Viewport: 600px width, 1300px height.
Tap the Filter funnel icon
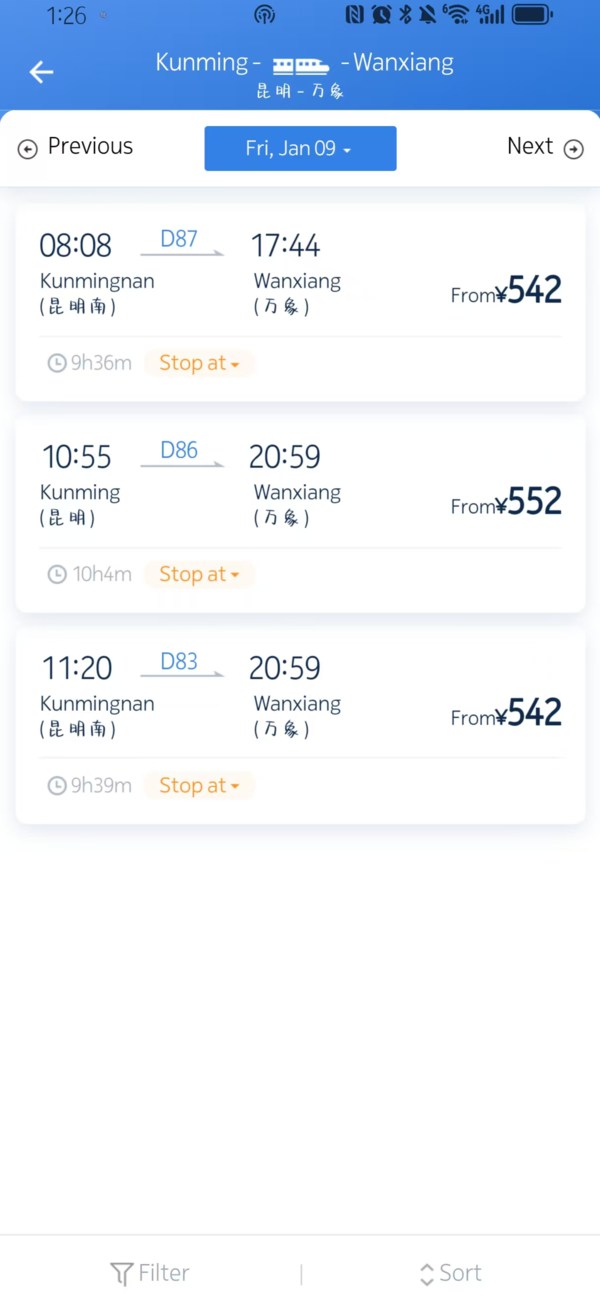click(x=120, y=1272)
